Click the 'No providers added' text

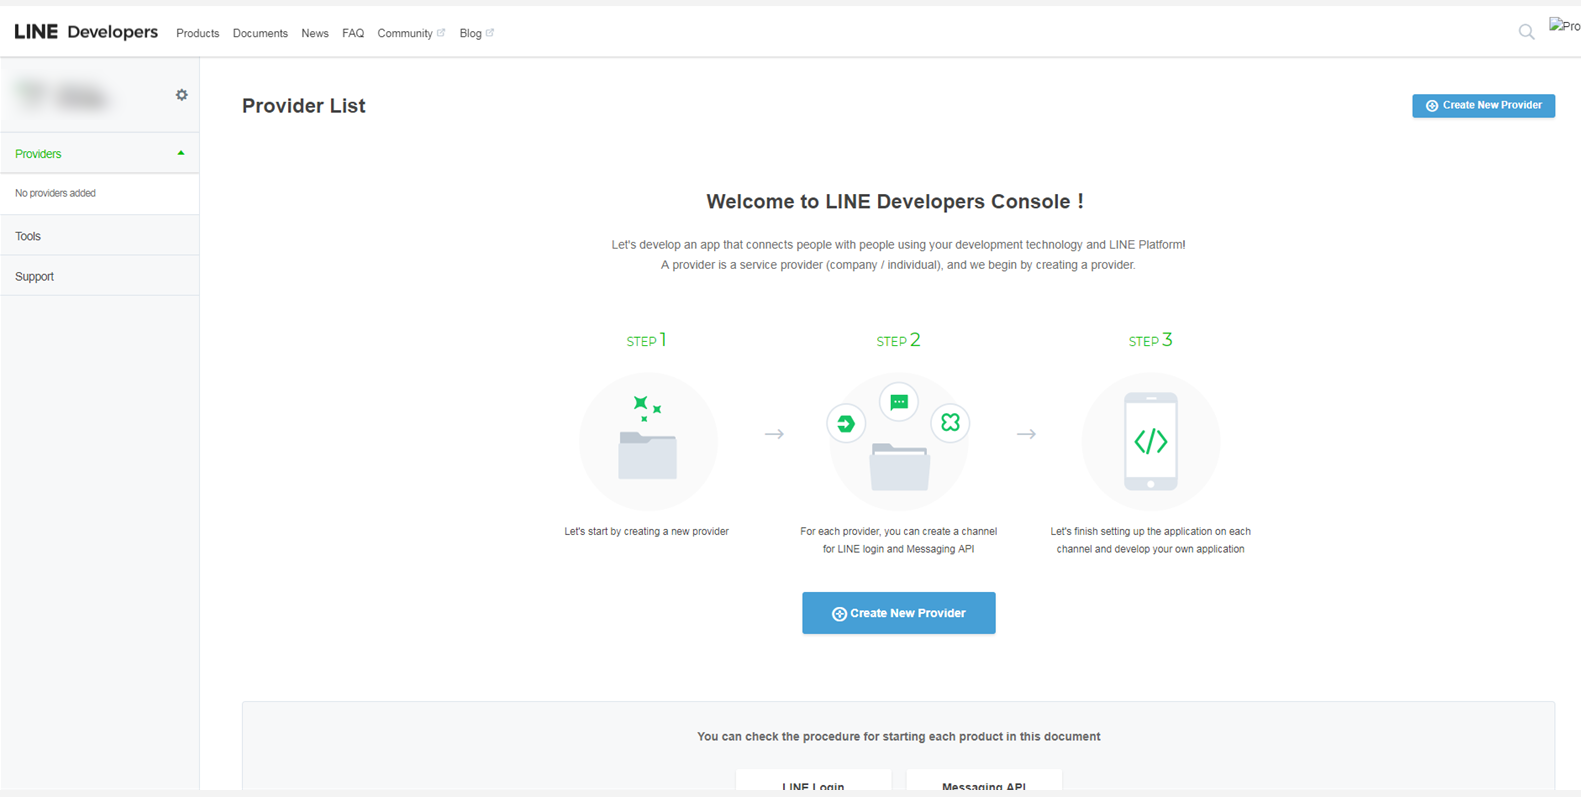(55, 193)
